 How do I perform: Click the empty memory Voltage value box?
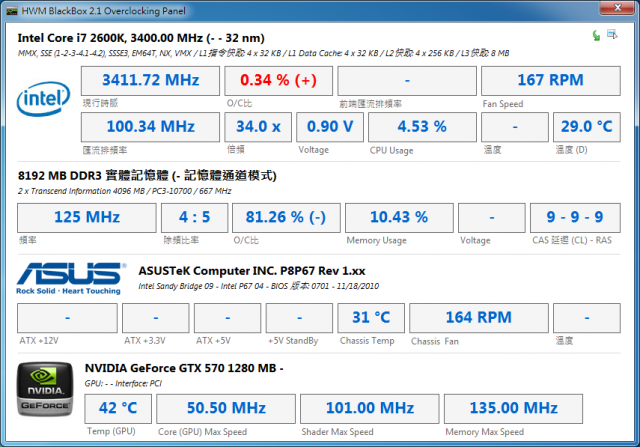[x=491, y=218]
